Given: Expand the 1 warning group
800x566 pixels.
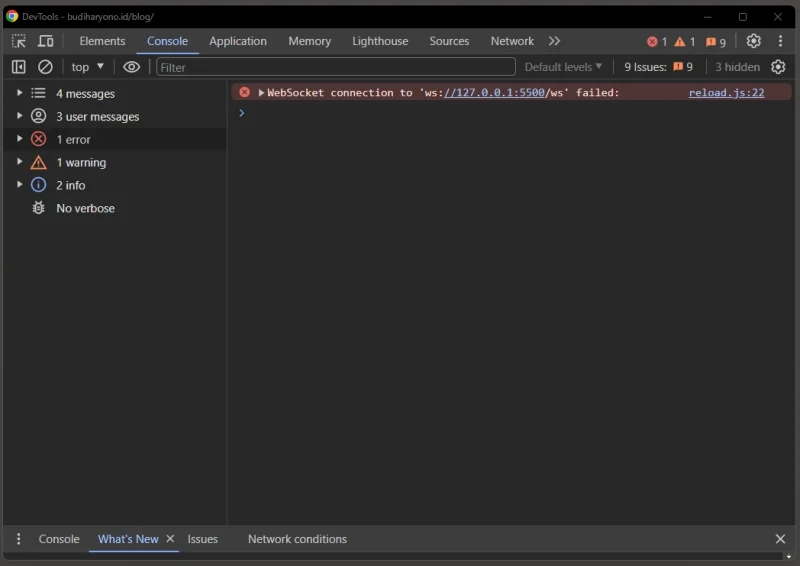Looking at the screenshot, I should point(19,162).
